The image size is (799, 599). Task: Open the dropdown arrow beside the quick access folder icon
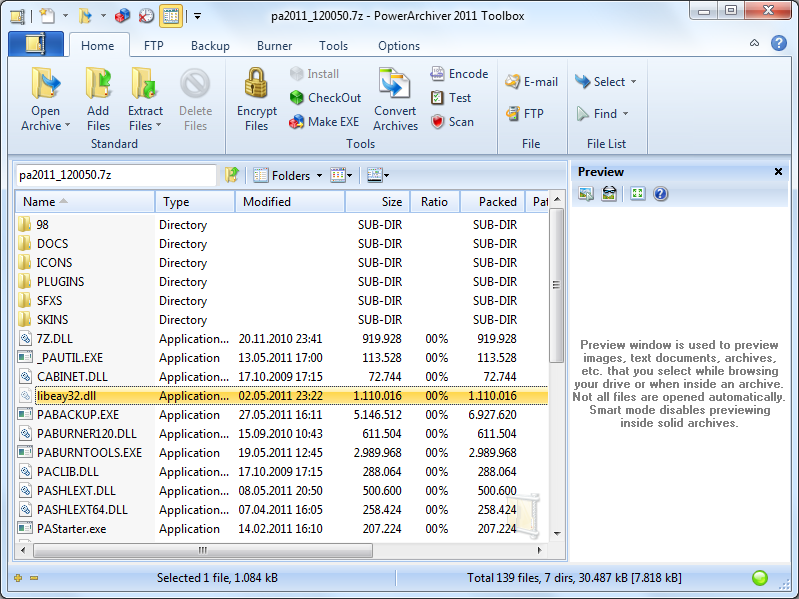pos(103,16)
